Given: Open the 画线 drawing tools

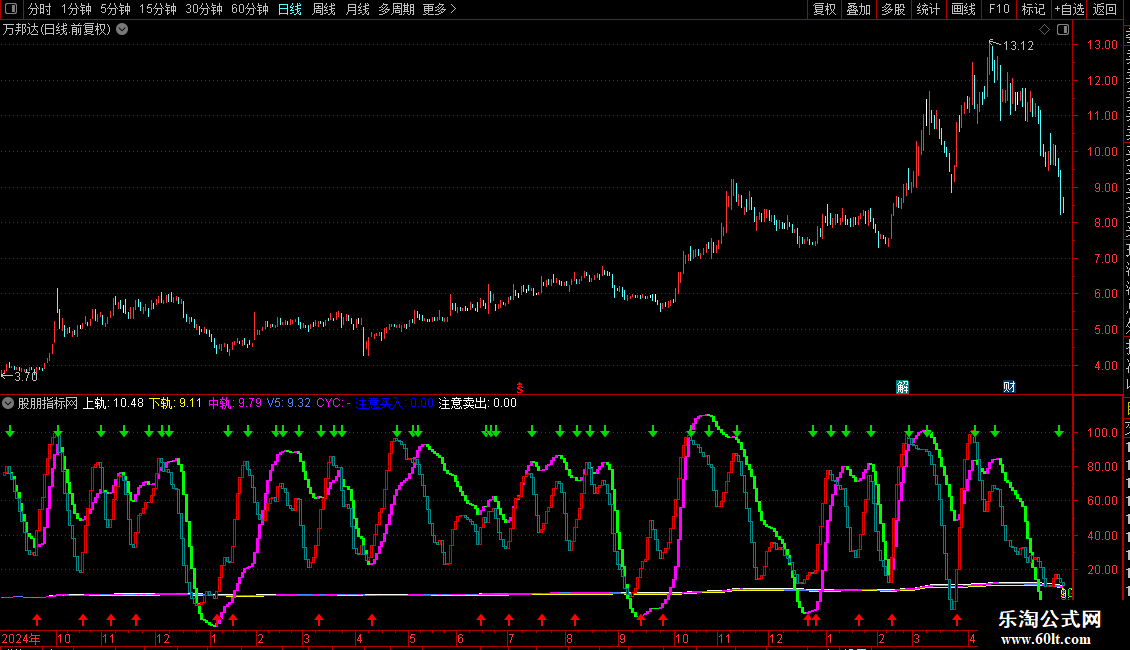Looking at the screenshot, I should [963, 9].
